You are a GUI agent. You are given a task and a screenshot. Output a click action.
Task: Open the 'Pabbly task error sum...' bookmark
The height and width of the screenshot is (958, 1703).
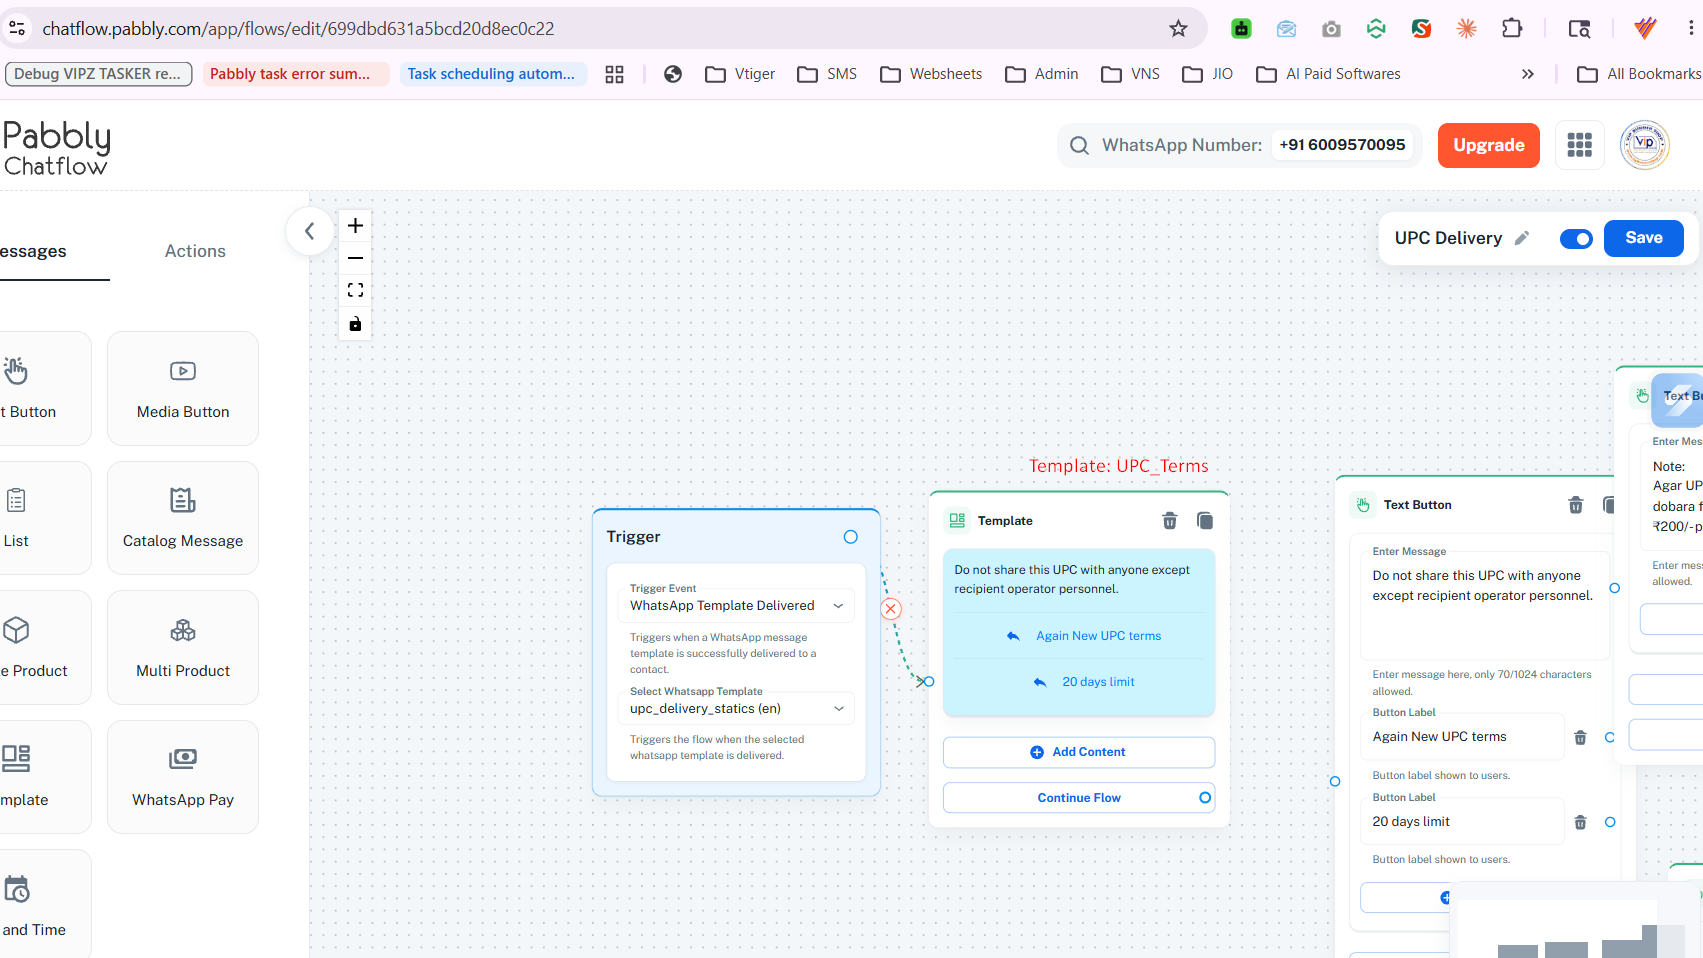point(296,74)
